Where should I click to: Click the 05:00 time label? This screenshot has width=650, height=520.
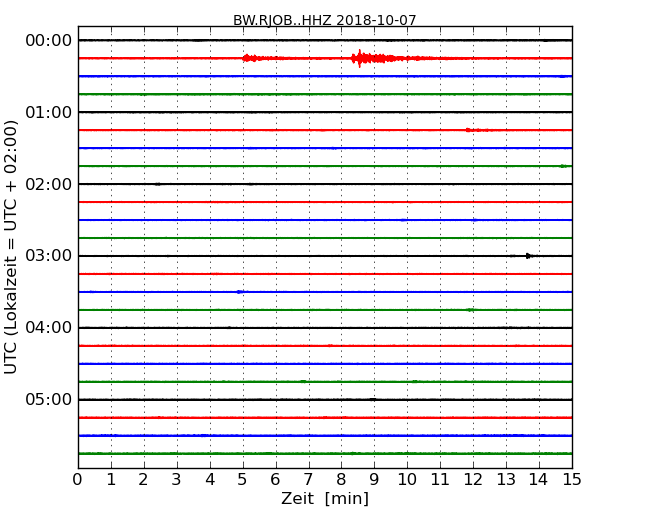coord(49,399)
